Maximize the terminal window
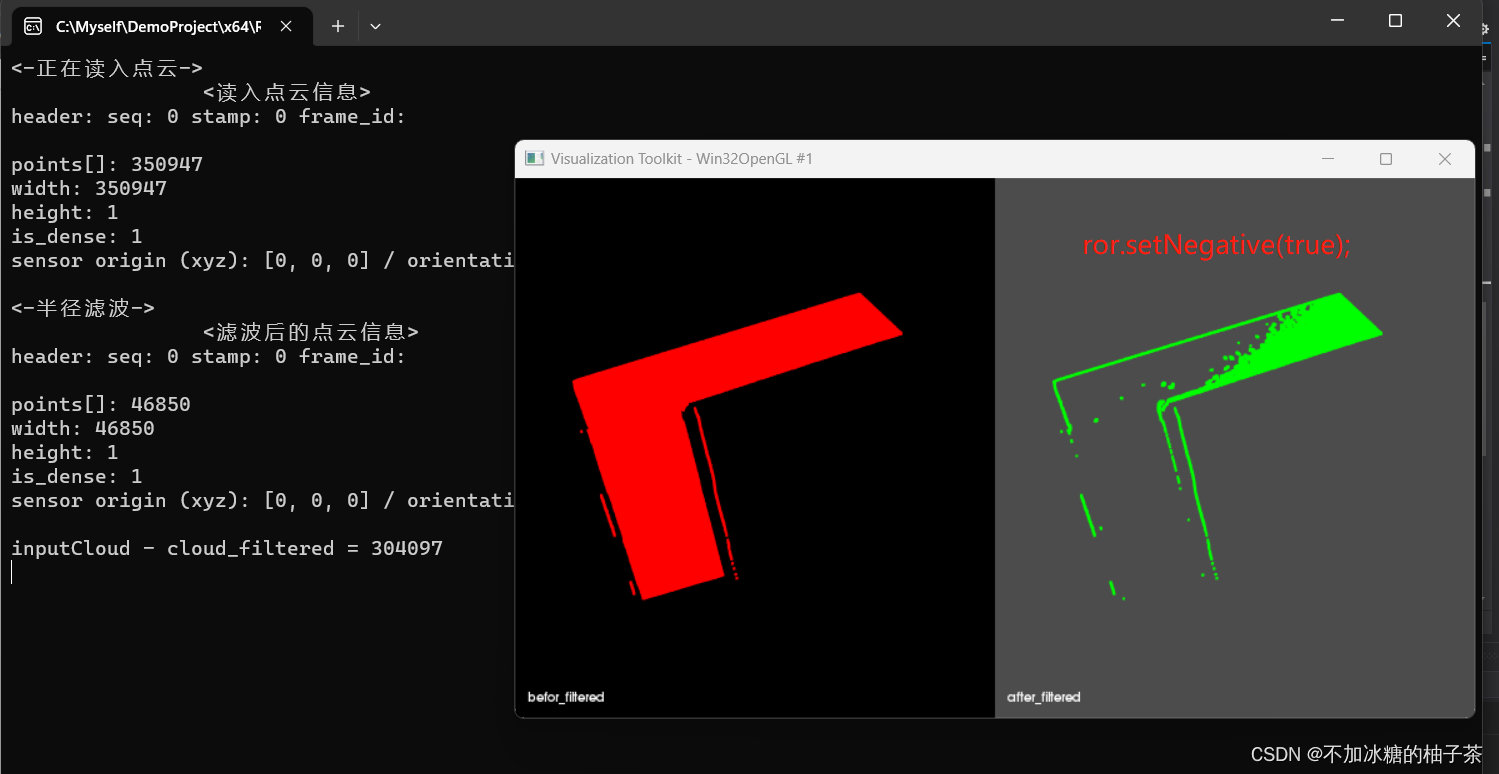This screenshot has height=774, width=1499. pyautogui.click(x=1395, y=20)
